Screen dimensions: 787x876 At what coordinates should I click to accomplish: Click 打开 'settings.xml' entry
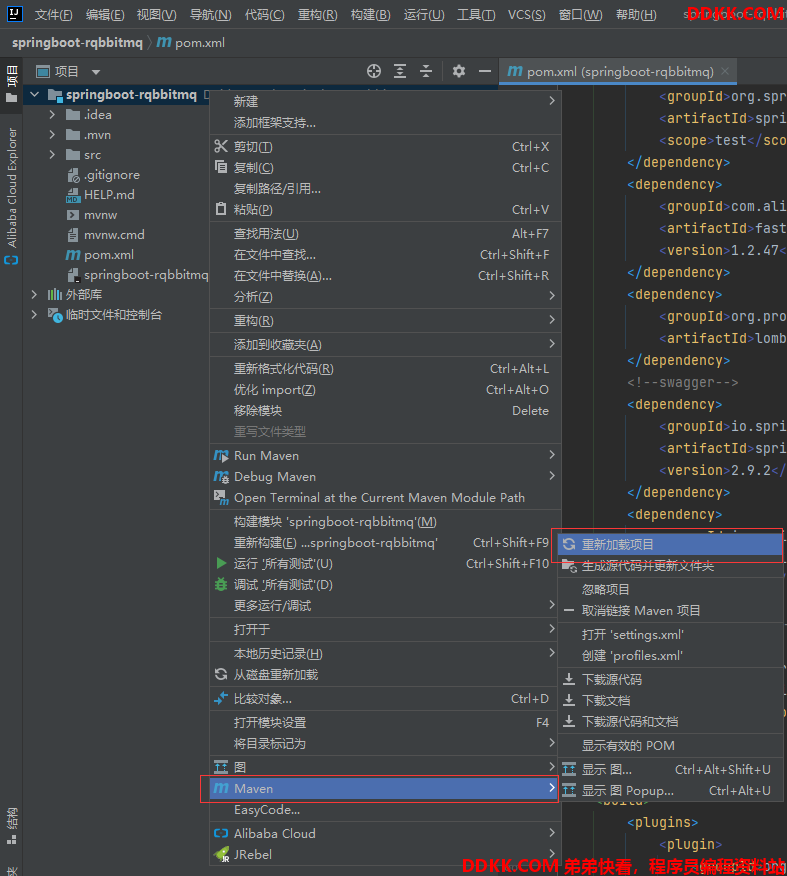point(670,635)
